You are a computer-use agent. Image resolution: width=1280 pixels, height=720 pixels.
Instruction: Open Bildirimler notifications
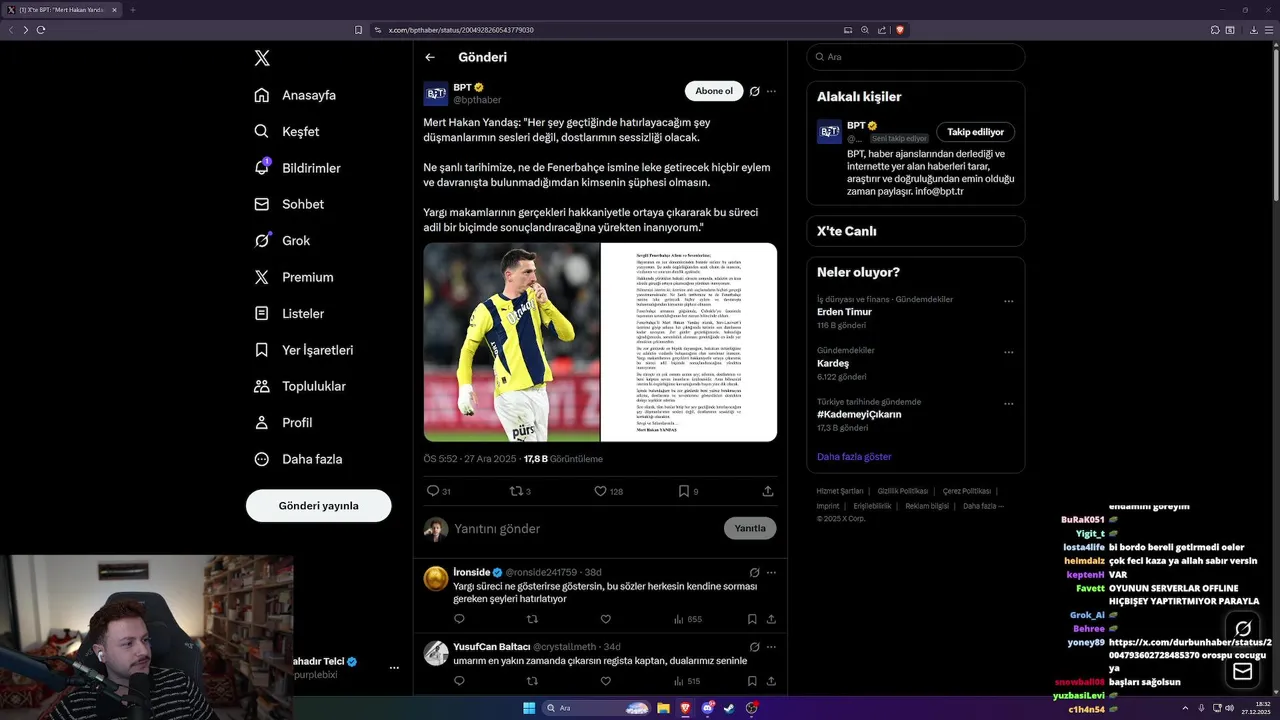pos(297,168)
